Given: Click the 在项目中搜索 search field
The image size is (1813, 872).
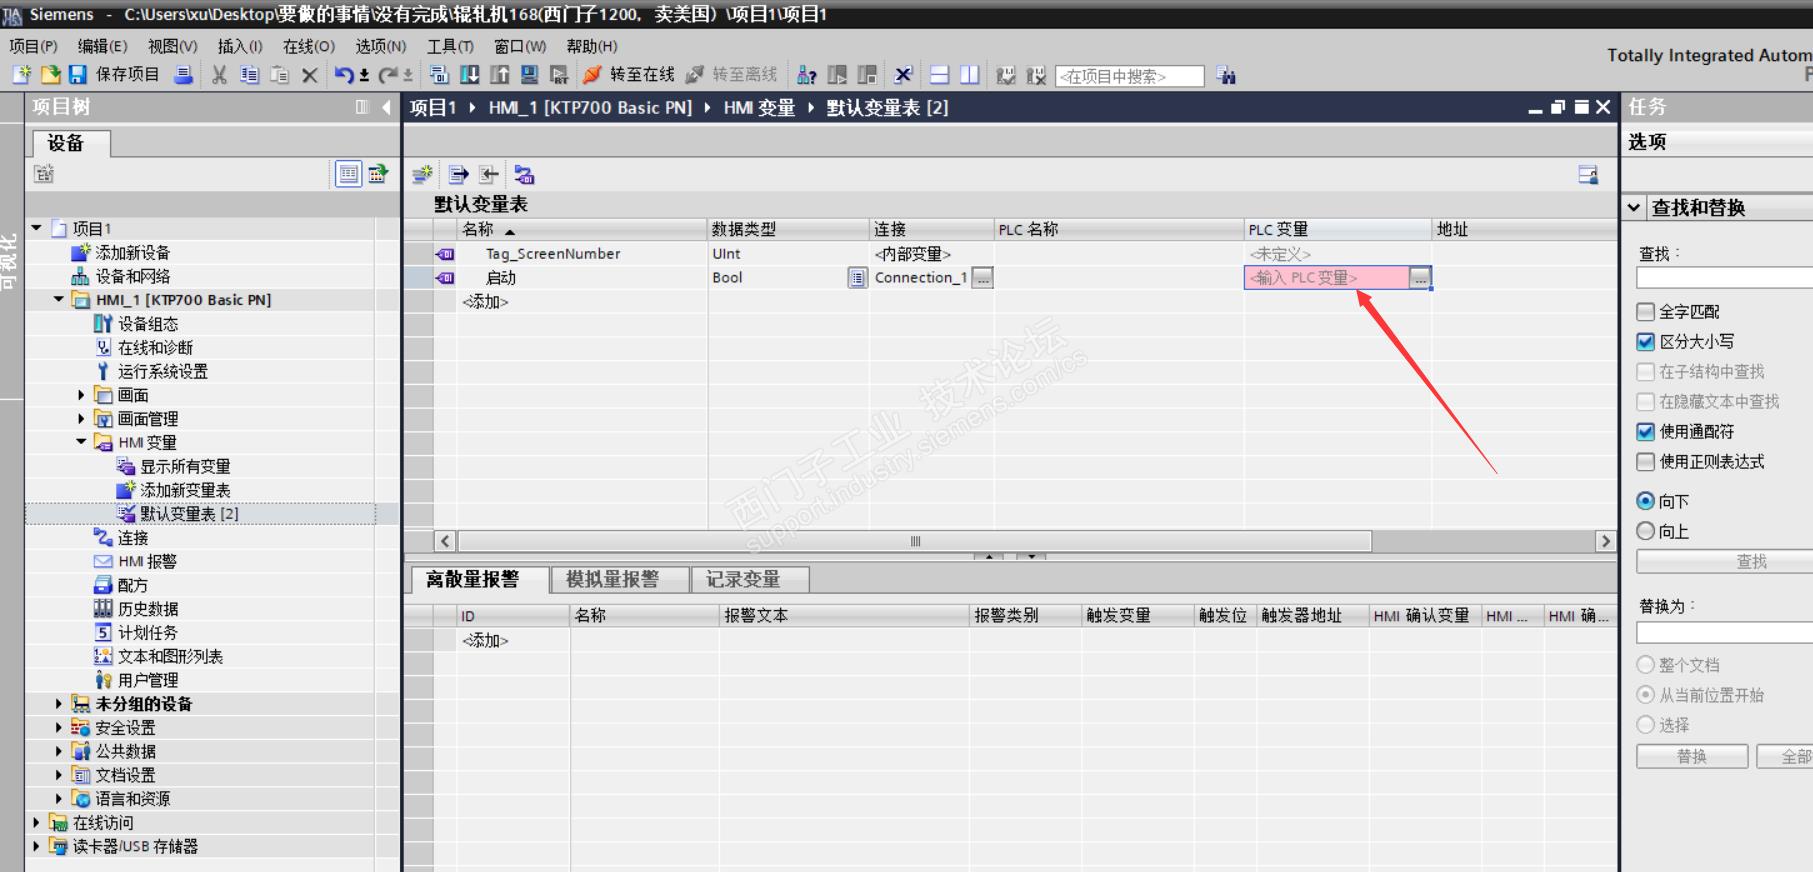Looking at the screenshot, I should [1130, 76].
